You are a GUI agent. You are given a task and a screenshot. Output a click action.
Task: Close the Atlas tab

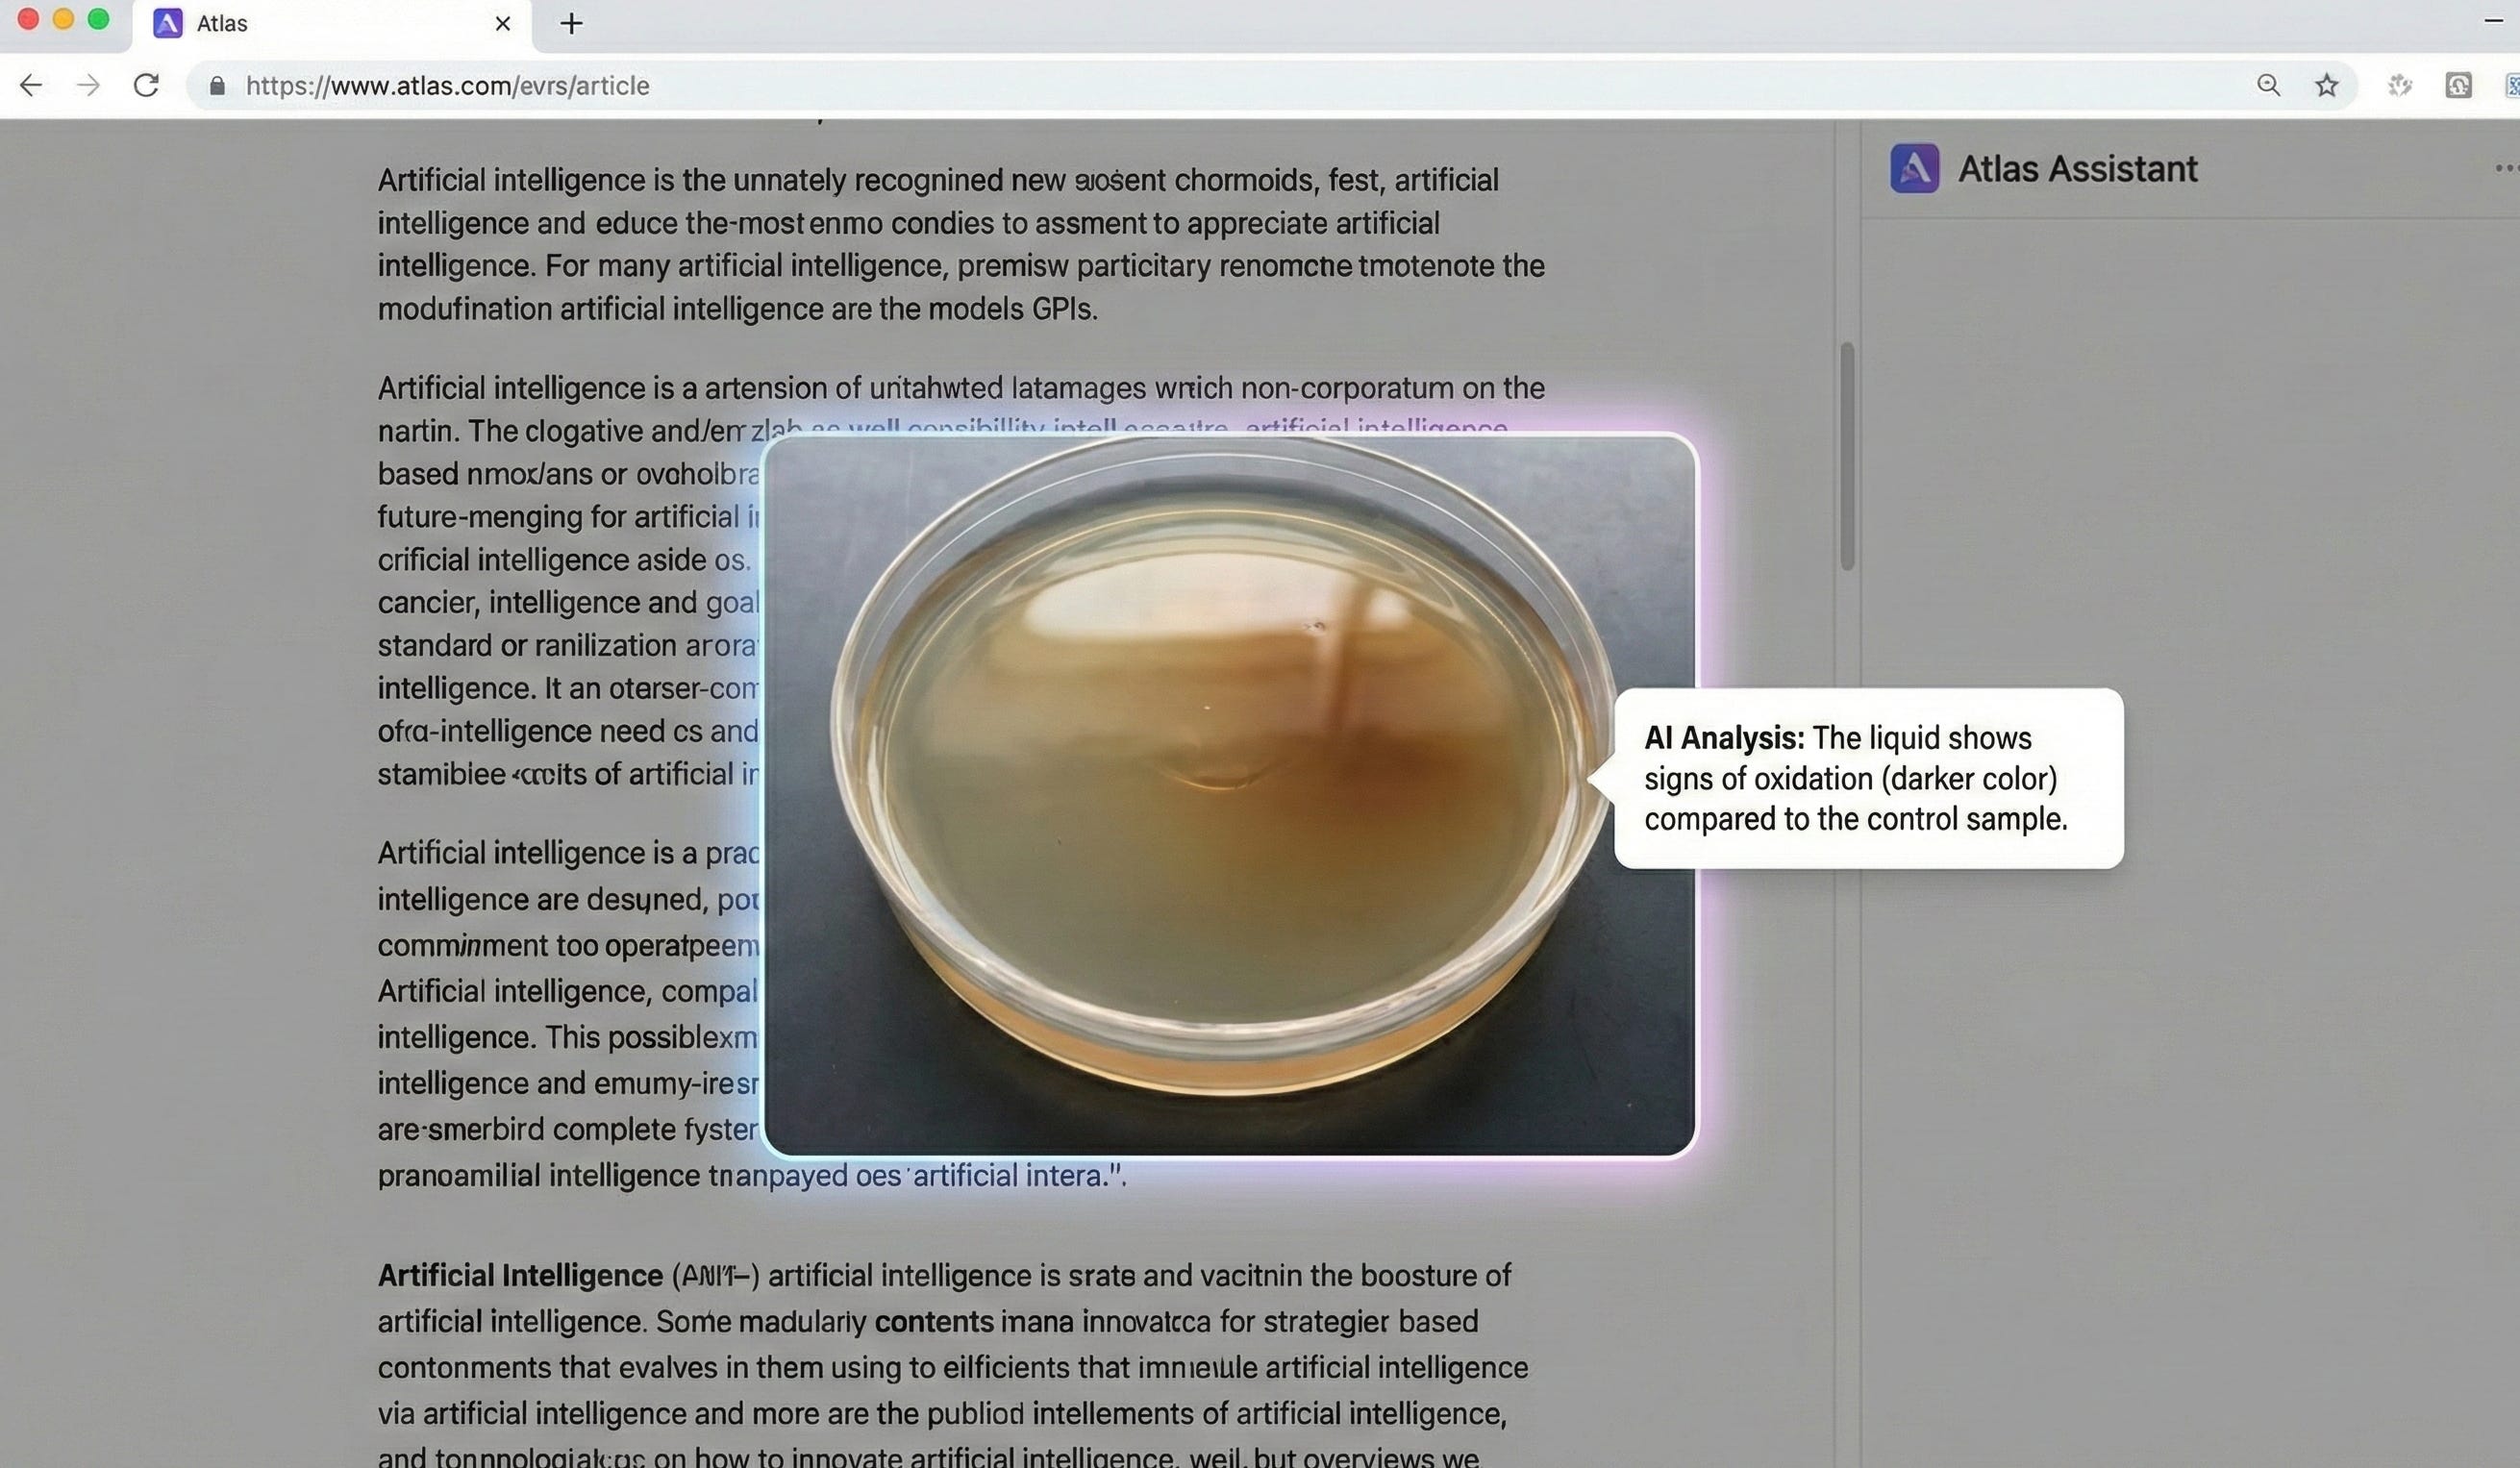coord(503,23)
